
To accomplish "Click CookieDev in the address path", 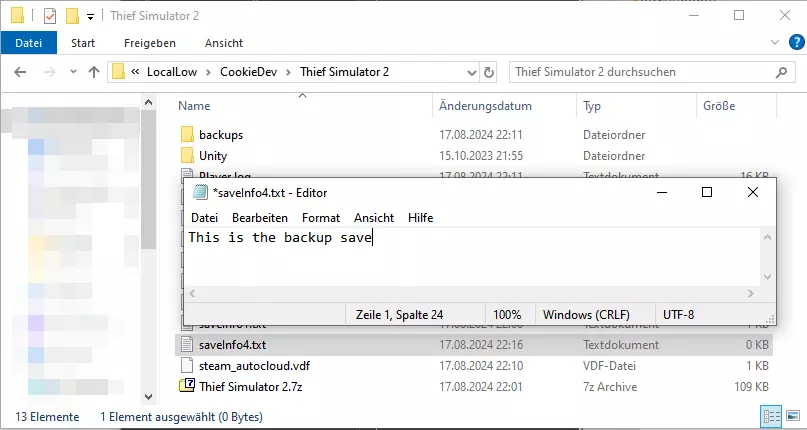I will (251, 72).
